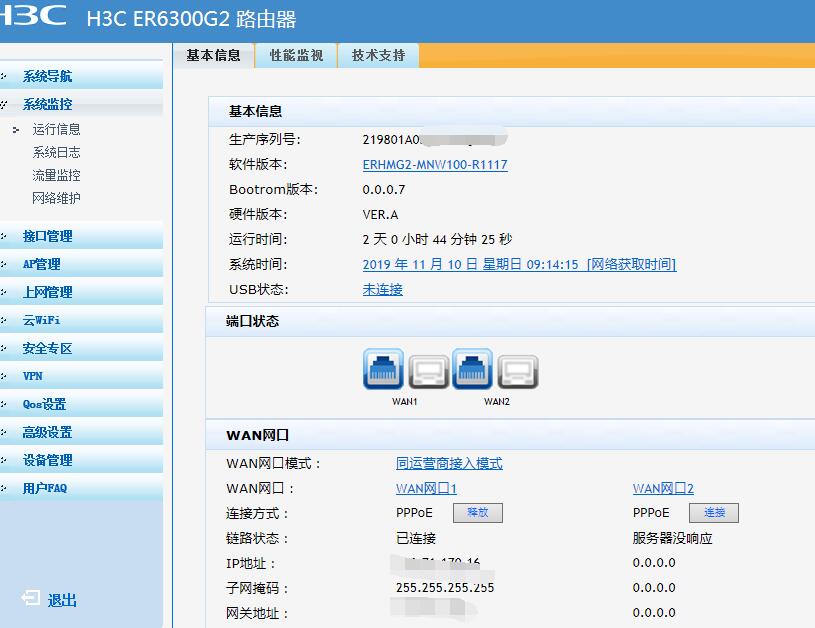Image resolution: width=815 pixels, height=628 pixels.
Task: Click WAN2 link status 服务器没响应
Action: point(672,538)
